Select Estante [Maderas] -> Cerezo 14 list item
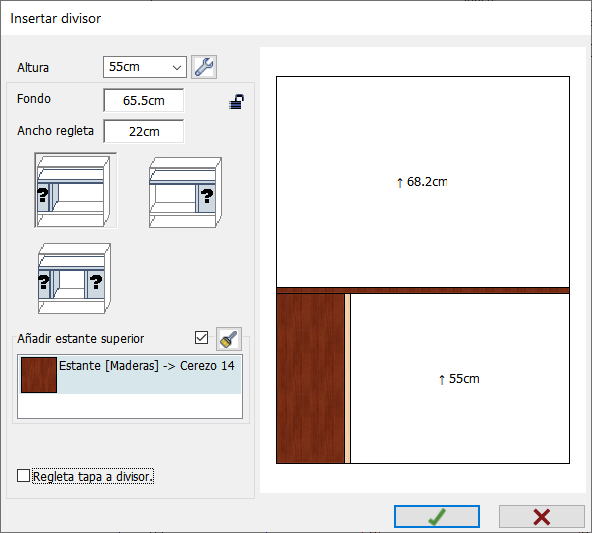This screenshot has height=533, width=592. point(130,374)
